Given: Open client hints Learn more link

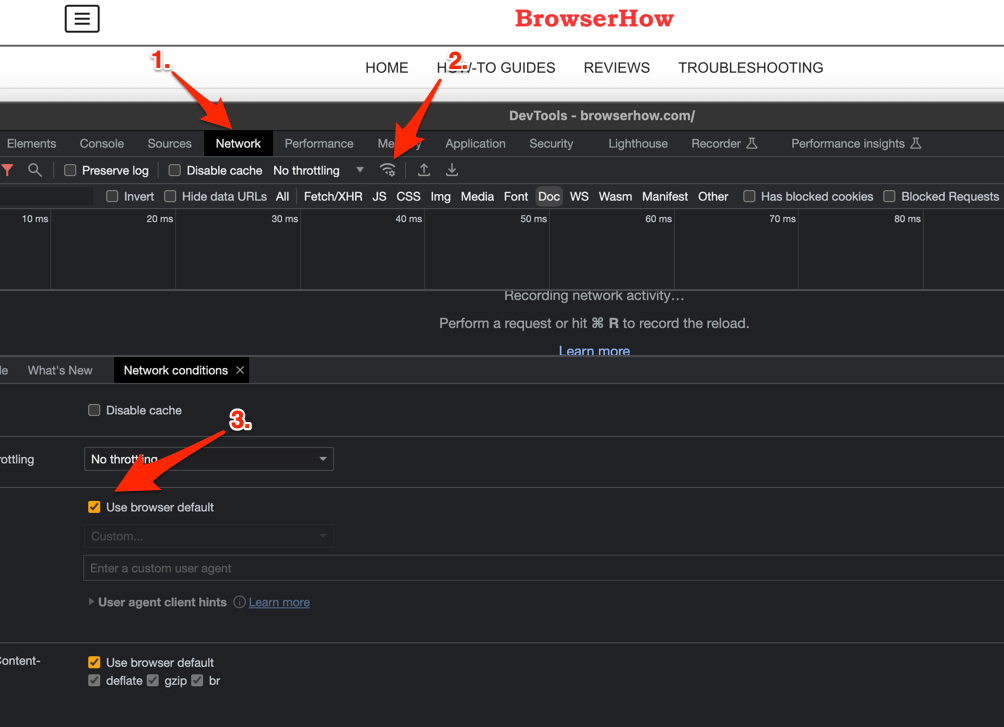Looking at the screenshot, I should pos(279,602).
